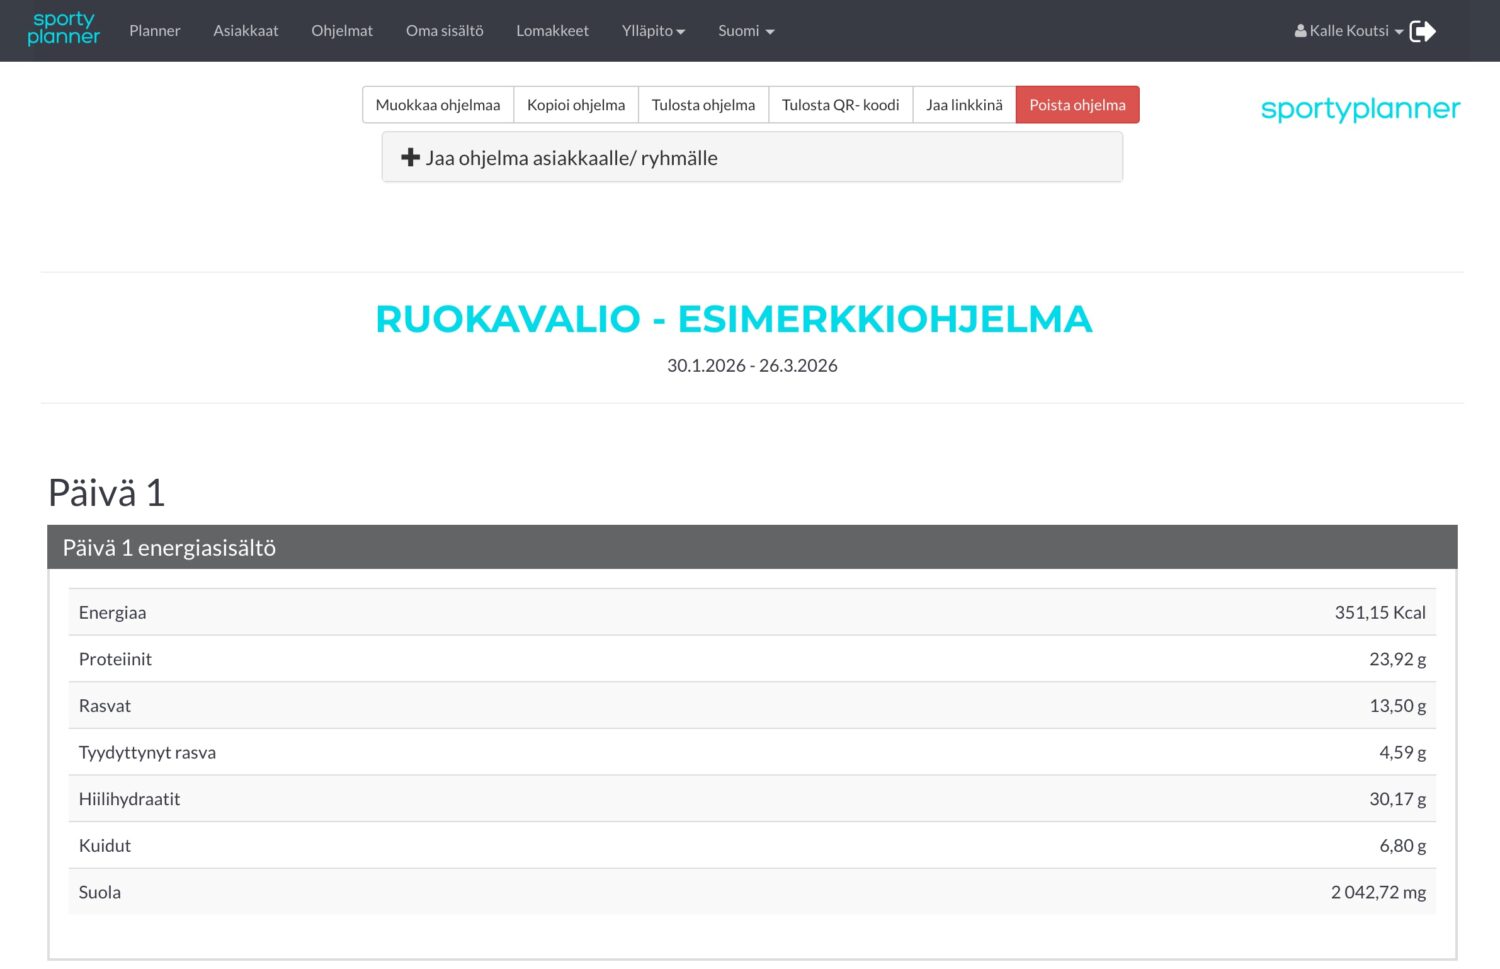Click Tulosta QR-koodi button
Viewport: 1500px width, 969px height.
pyautogui.click(x=840, y=104)
